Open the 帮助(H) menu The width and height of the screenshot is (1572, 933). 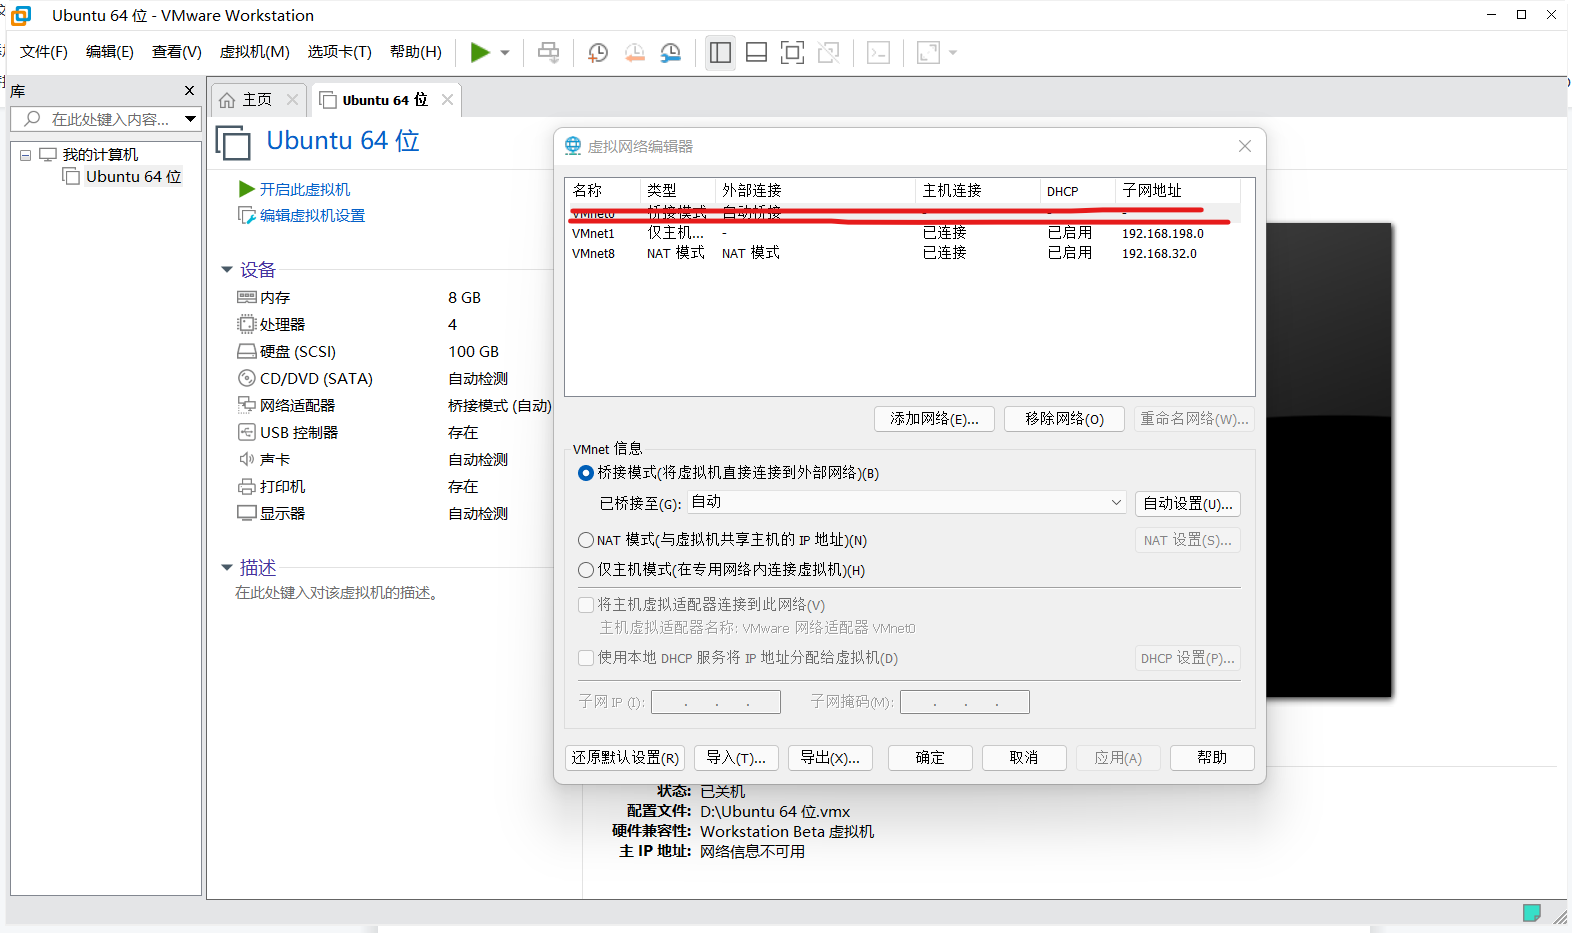click(416, 52)
